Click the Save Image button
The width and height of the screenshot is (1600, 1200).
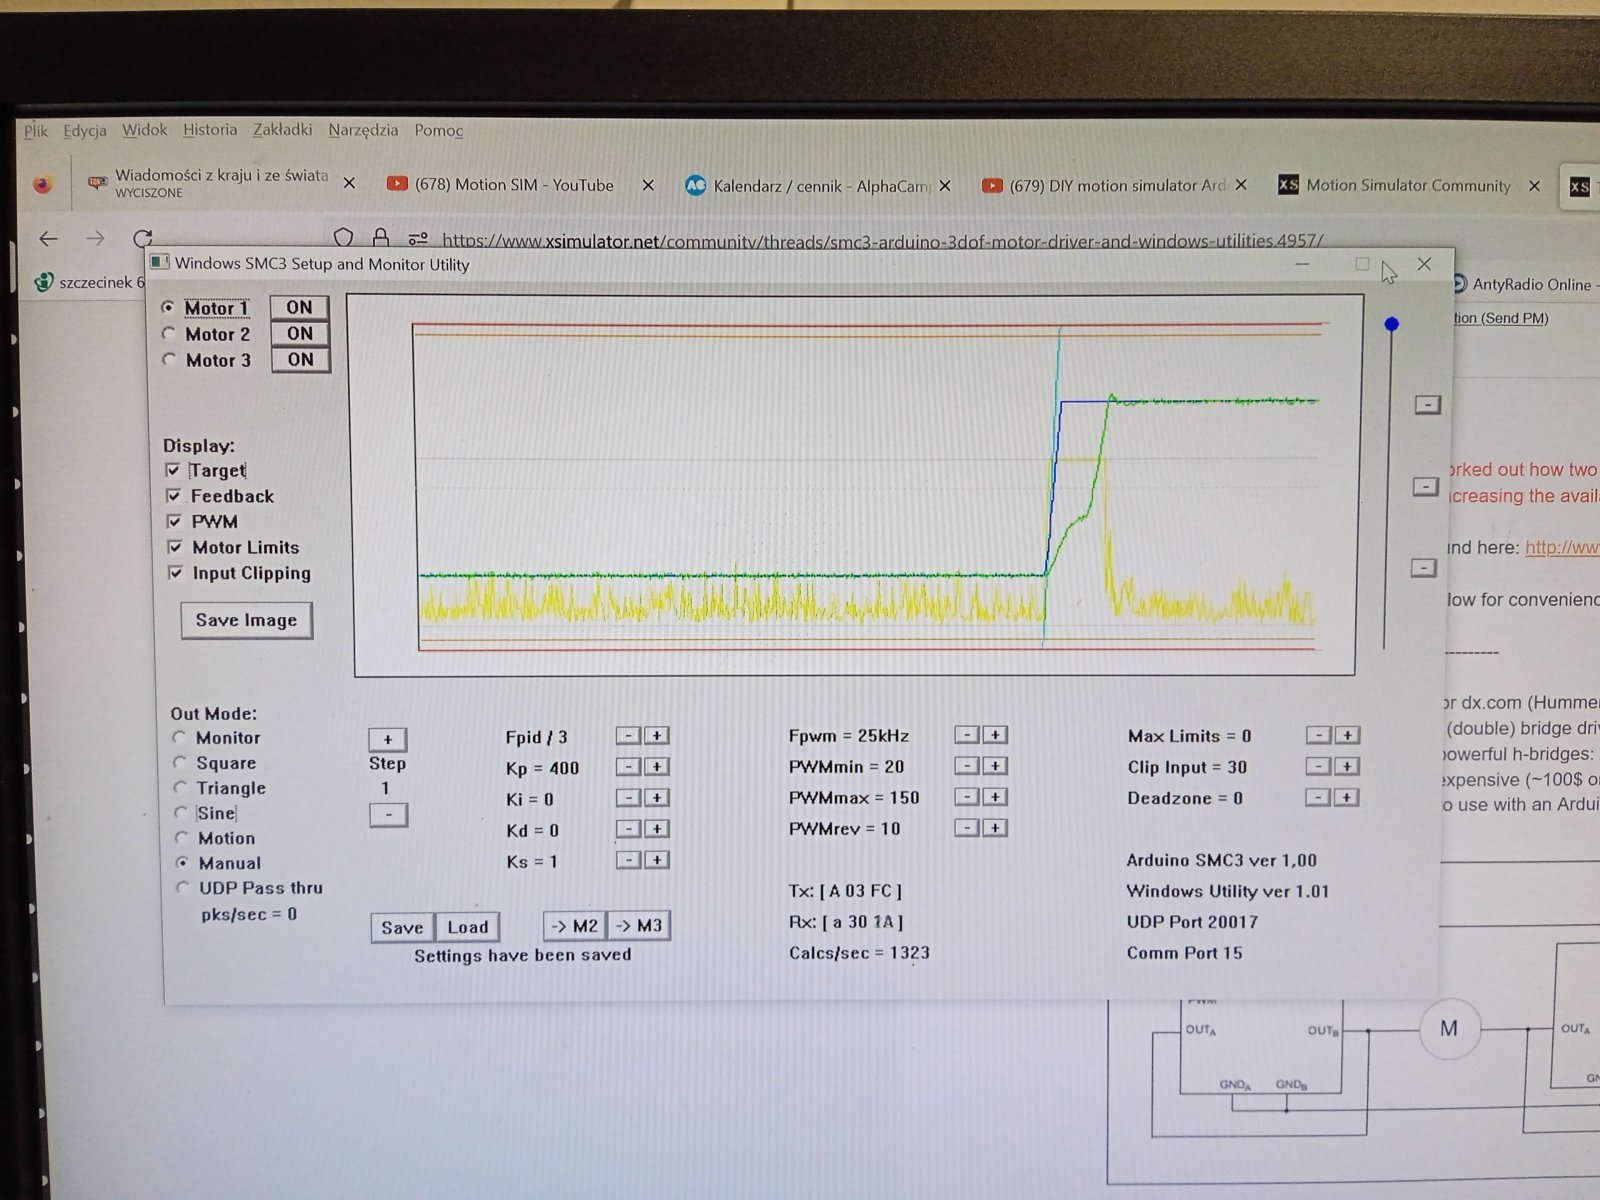pyautogui.click(x=246, y=620)
